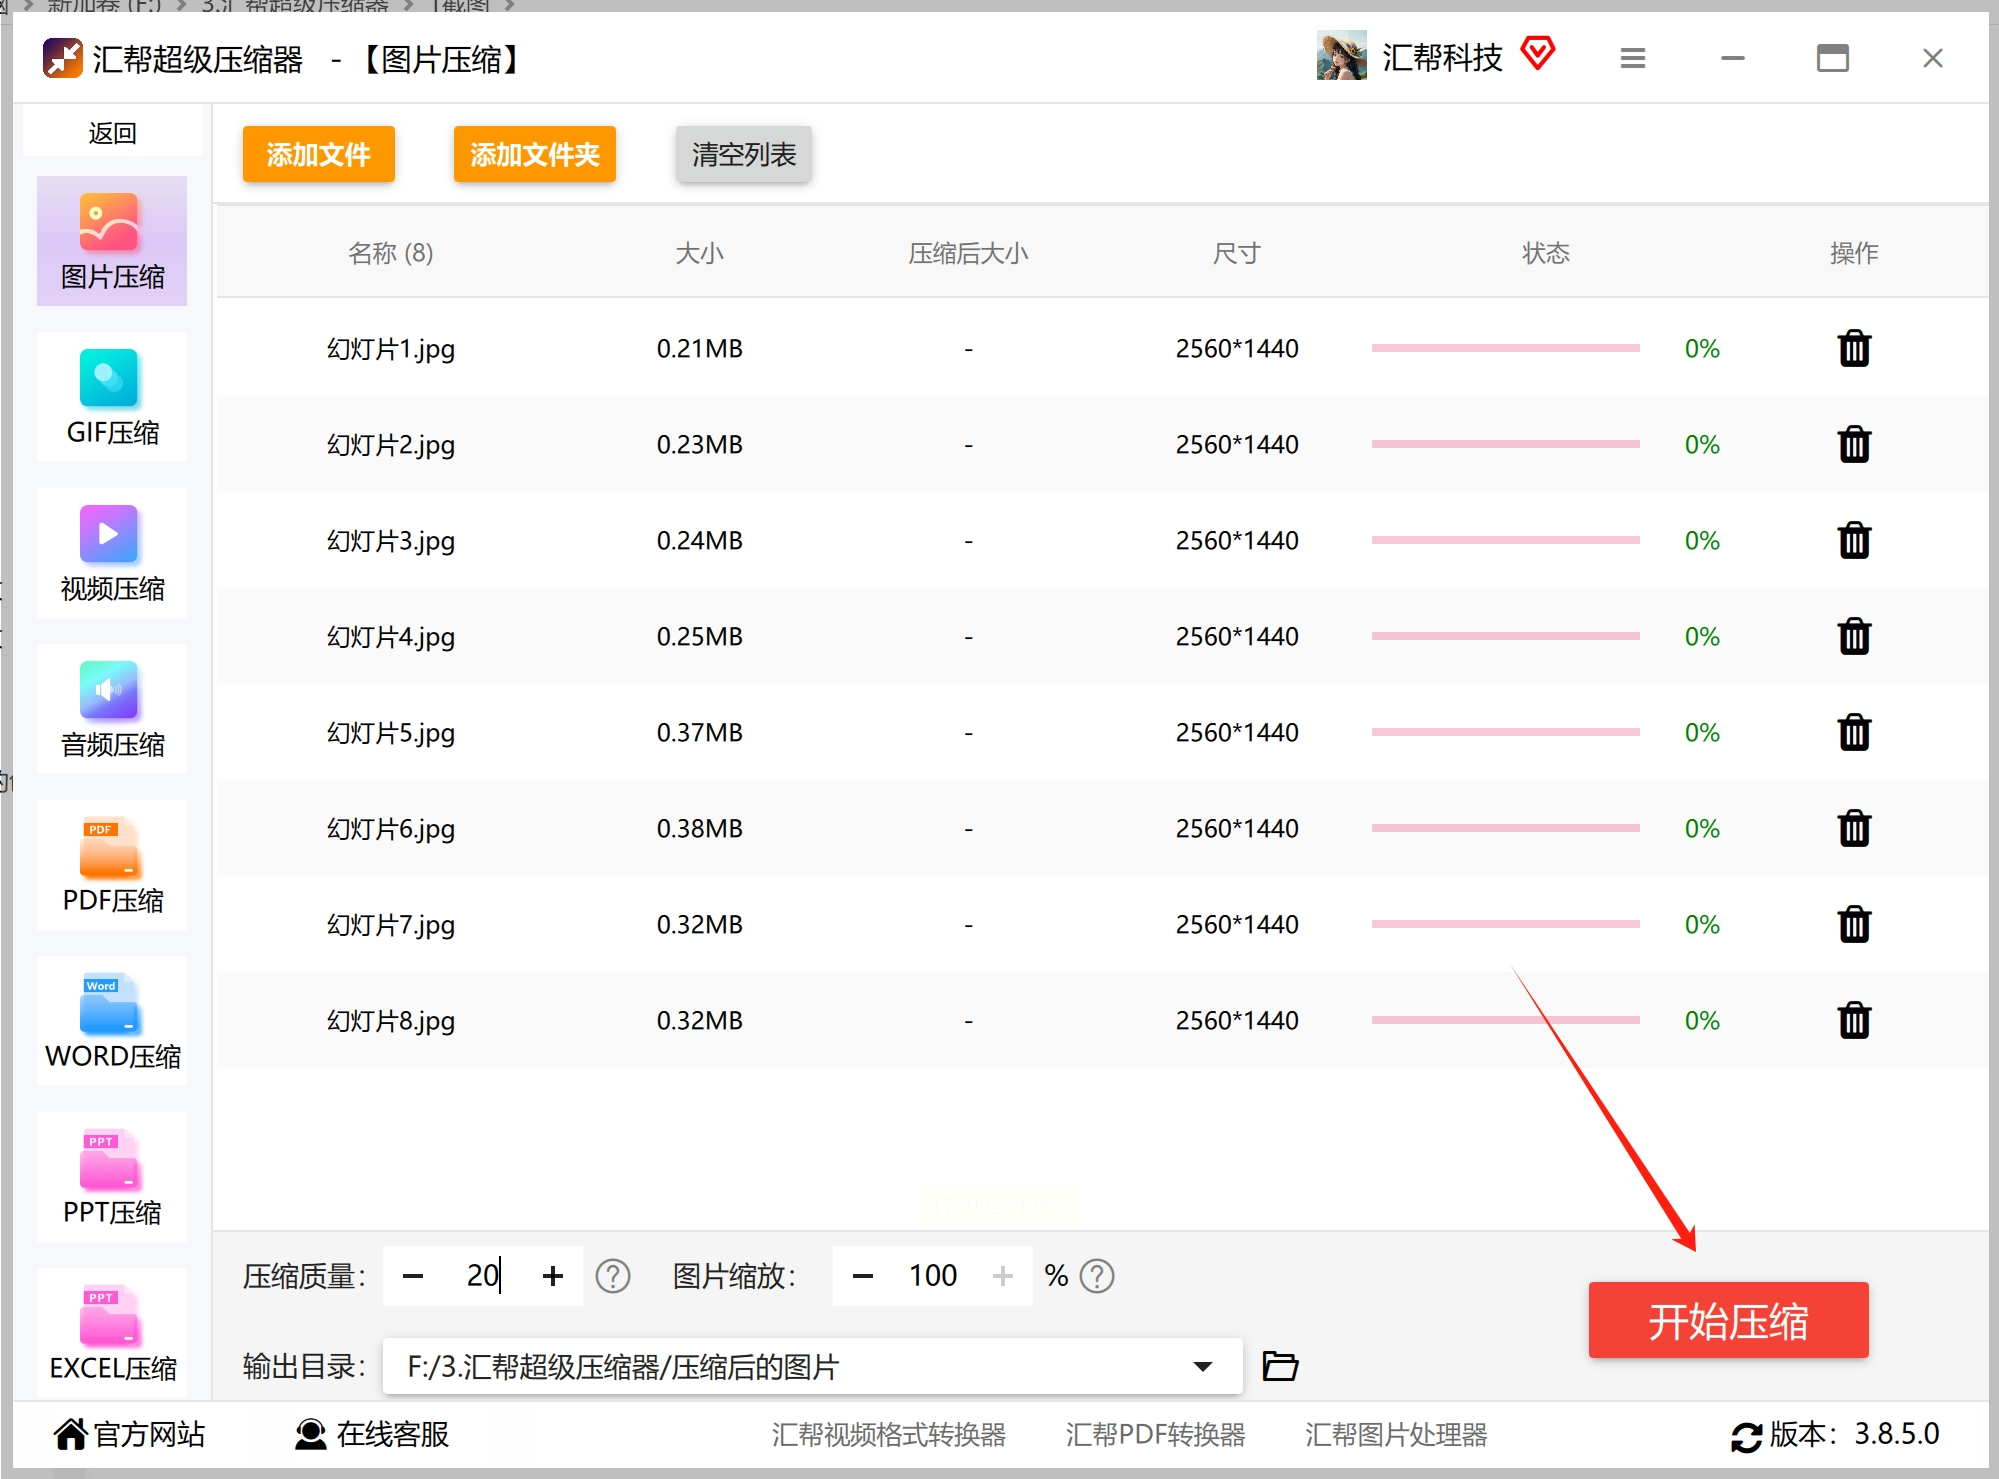Select the 视频压缩 video compression icon
This screenshot has width=1999, height=1479.
[109, 535]
